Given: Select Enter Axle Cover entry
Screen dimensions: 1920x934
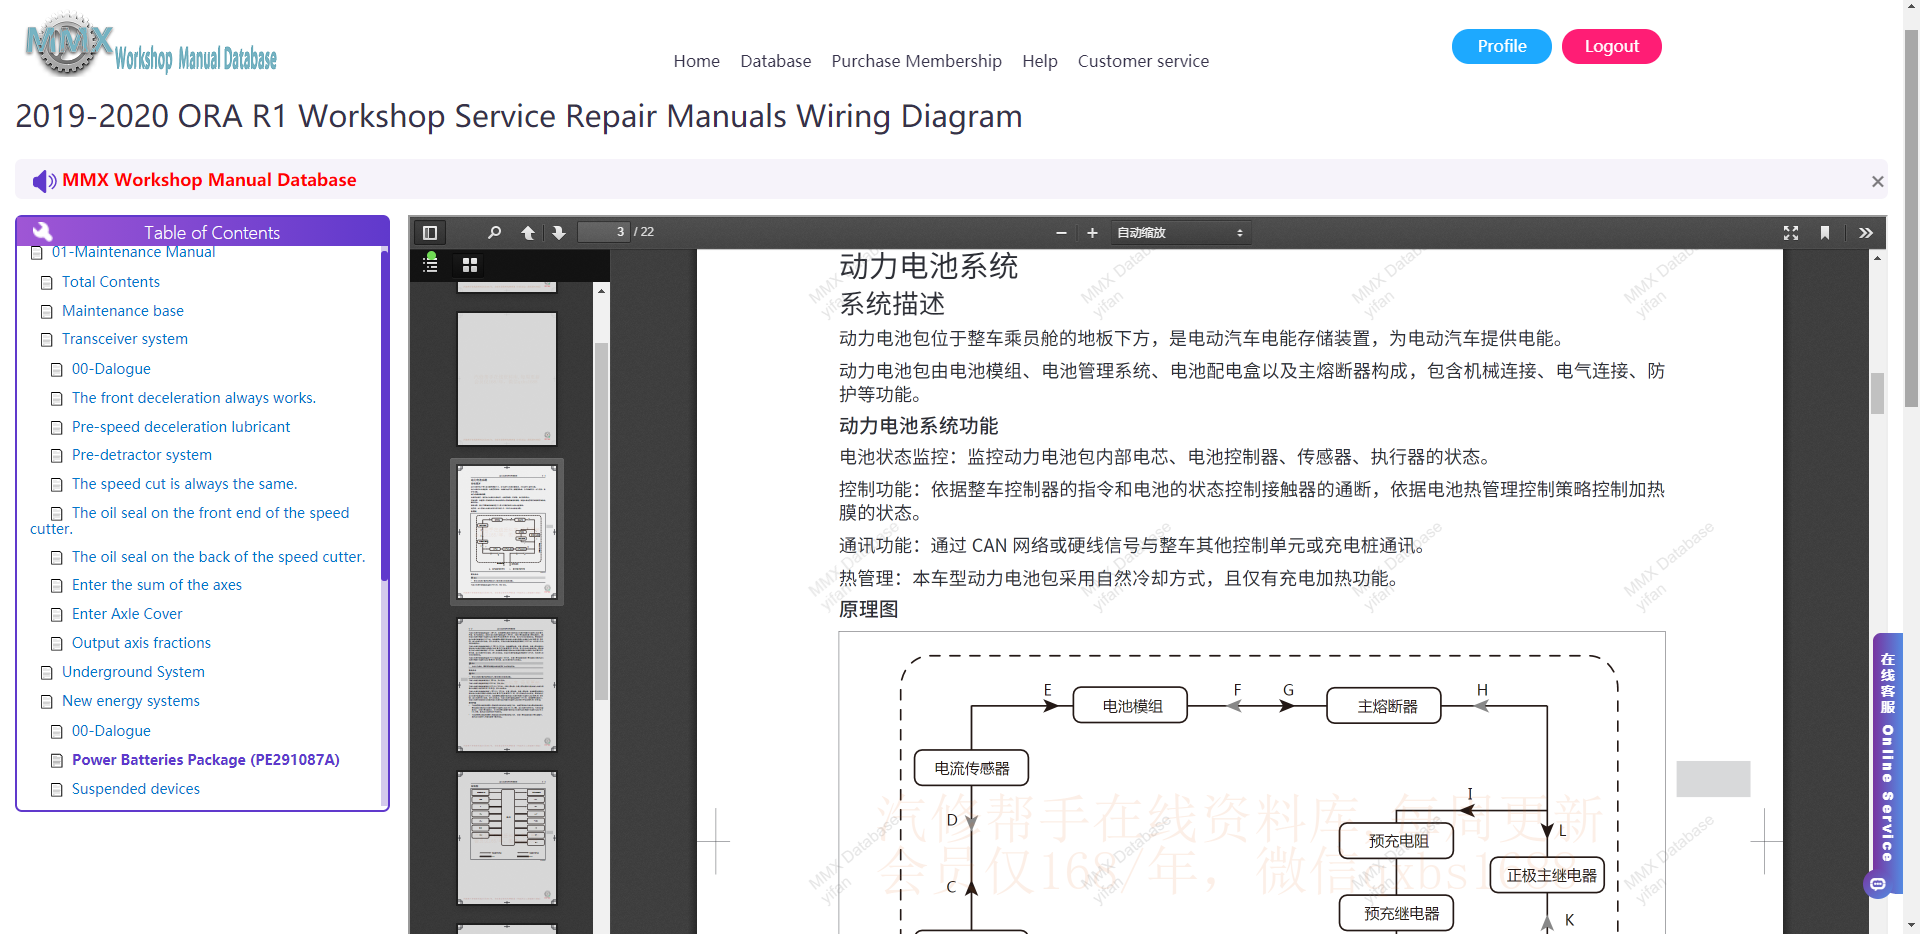Looking at the screenshot, I should pos(127,614).
